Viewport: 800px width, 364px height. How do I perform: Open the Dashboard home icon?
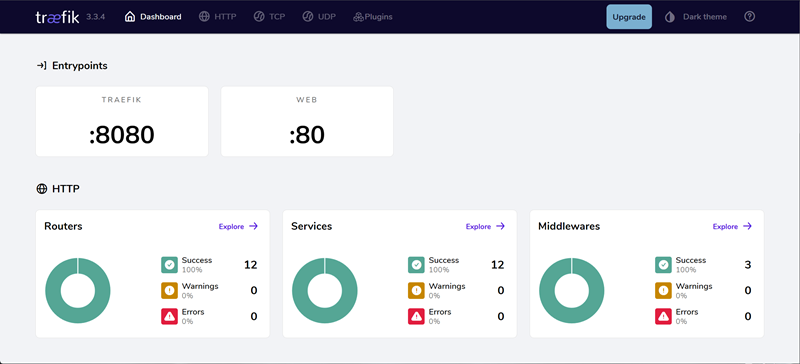pyautogui.click(x=130, y=17)
